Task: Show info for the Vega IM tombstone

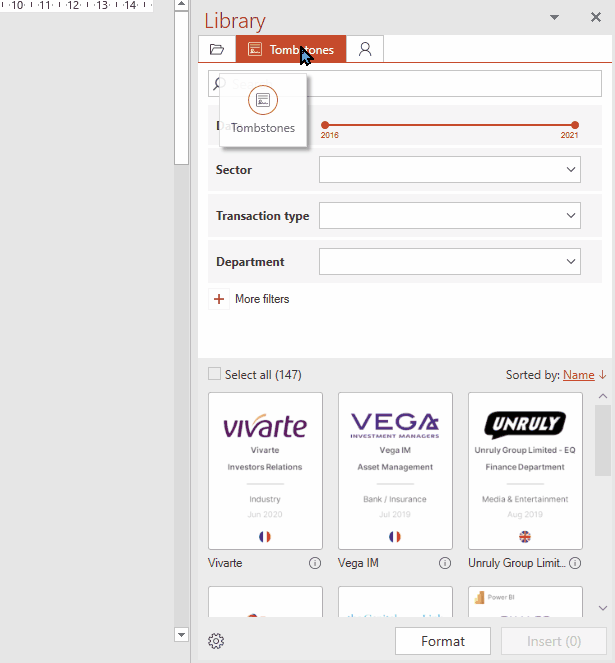Action: [445, 563]
